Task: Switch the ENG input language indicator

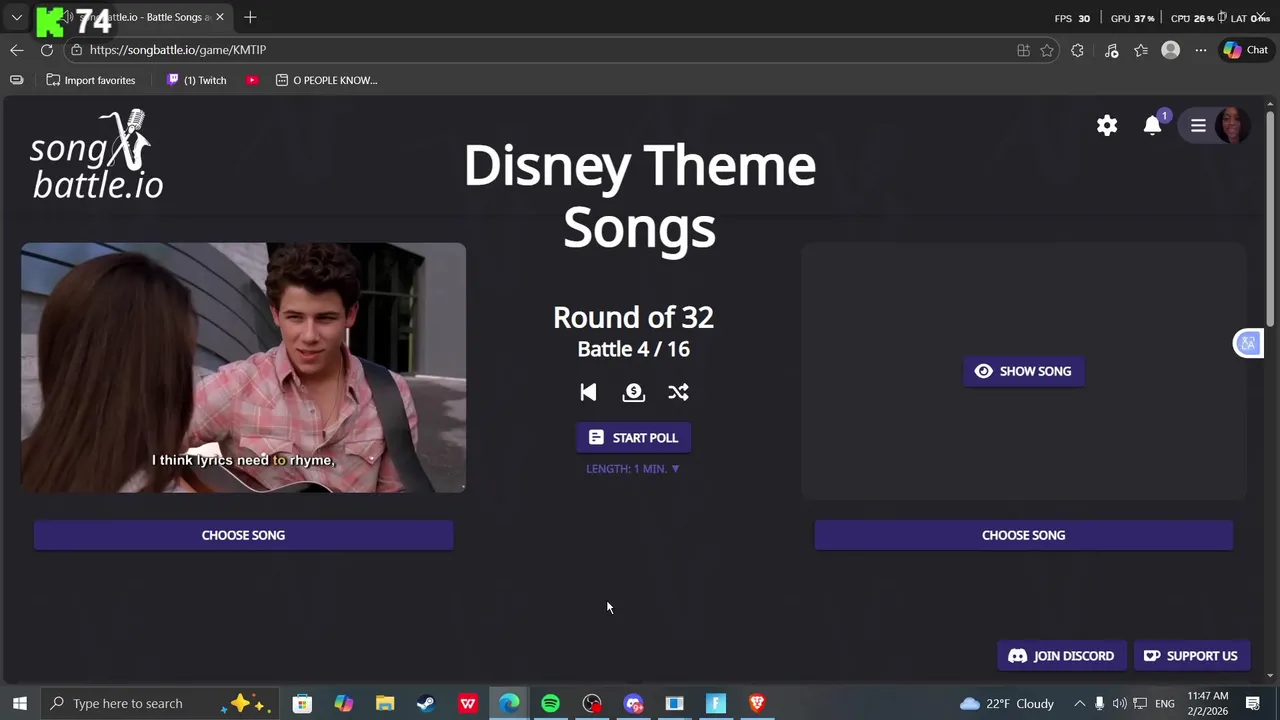Action: (x=1165, y=703)
